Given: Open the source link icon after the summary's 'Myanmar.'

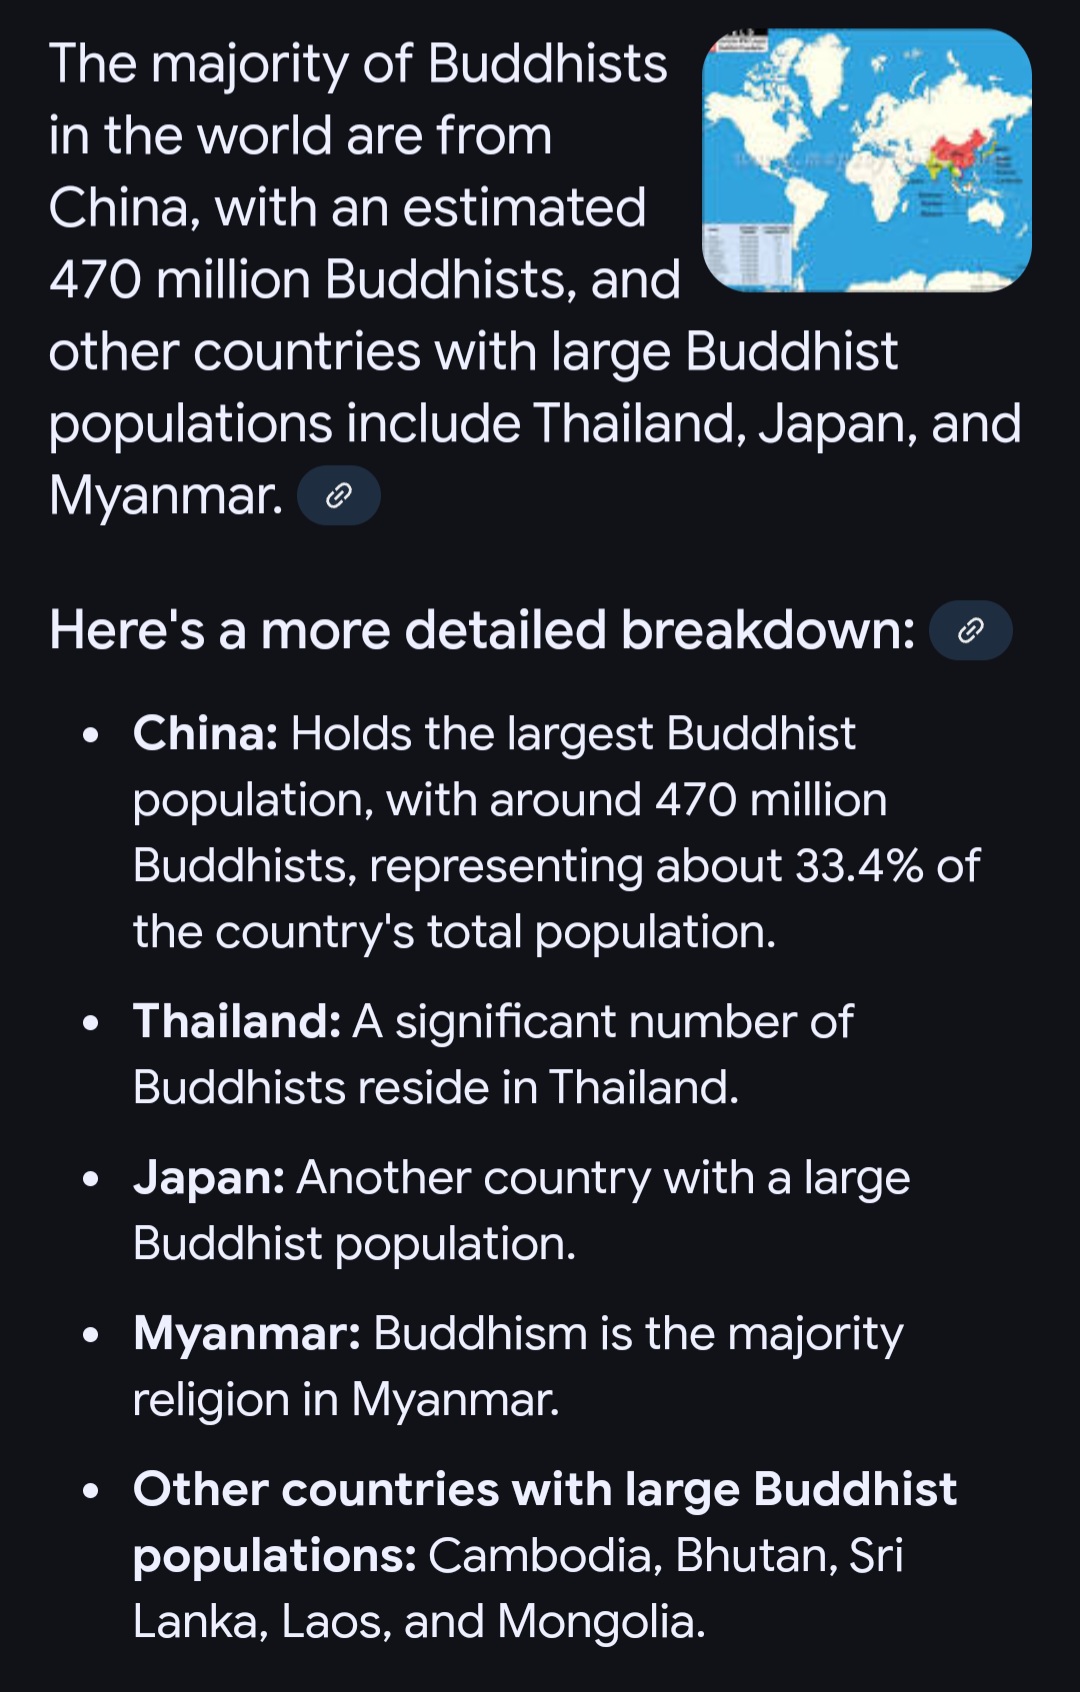Looking at the screenshot, I should [x=339, y=495].
